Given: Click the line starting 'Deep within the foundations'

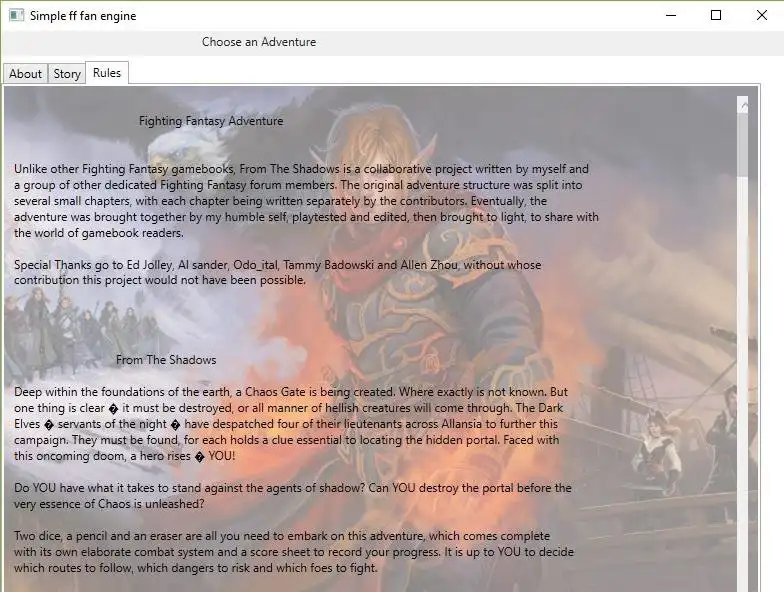Looking at the screenshot, I should [290, 392].
